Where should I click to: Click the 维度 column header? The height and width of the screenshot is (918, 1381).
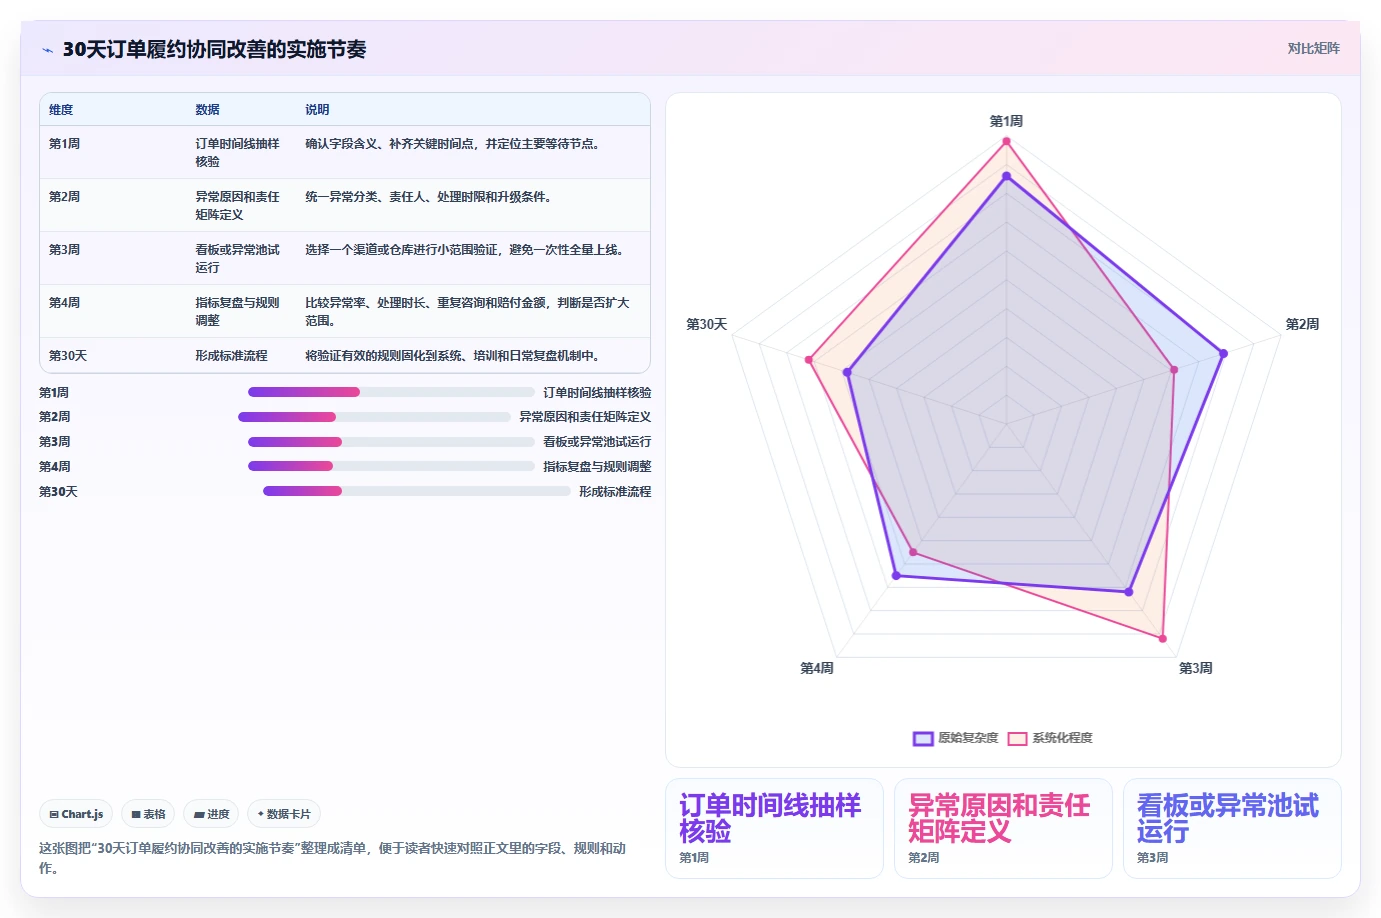click(x=61, y=110)
